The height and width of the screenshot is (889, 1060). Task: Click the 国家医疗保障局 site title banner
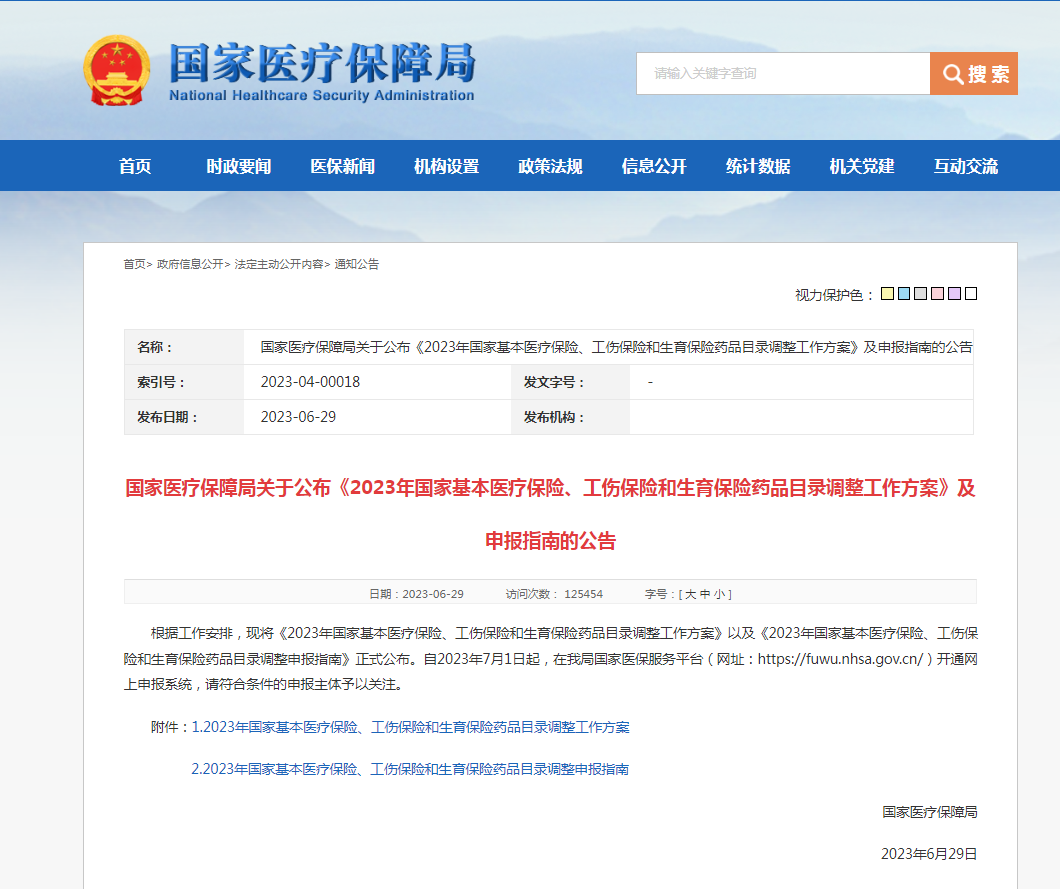[322, 71]
